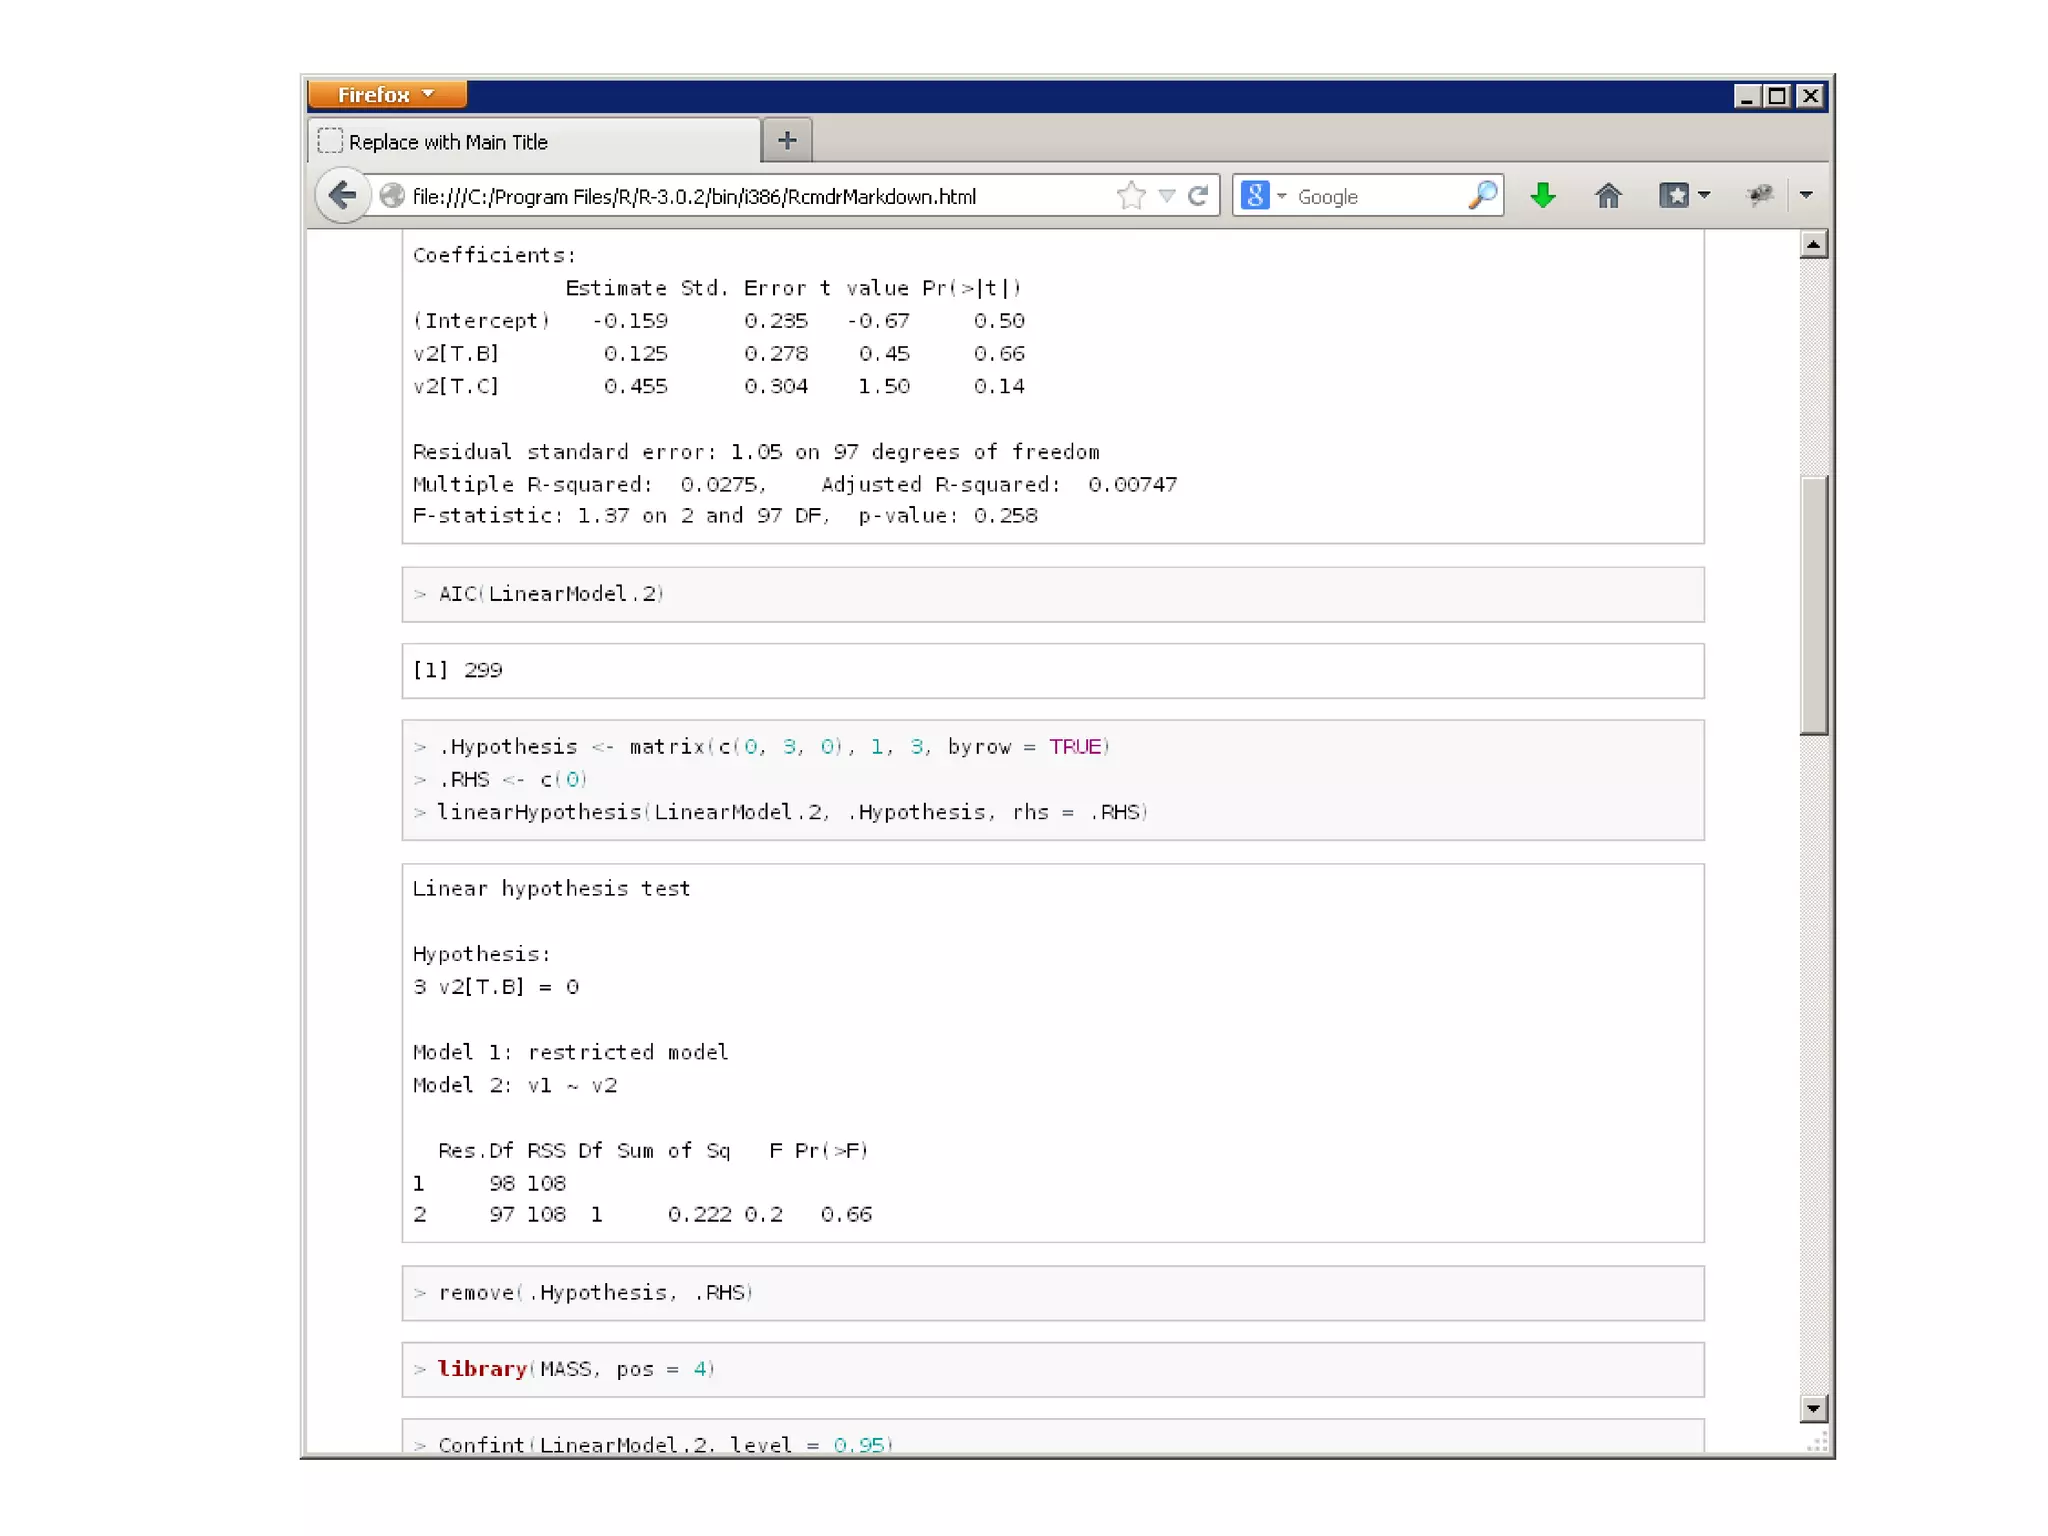Click the F-statistic summary line
Viewport: 2048px width, 1536px height.
coord(725,516)
